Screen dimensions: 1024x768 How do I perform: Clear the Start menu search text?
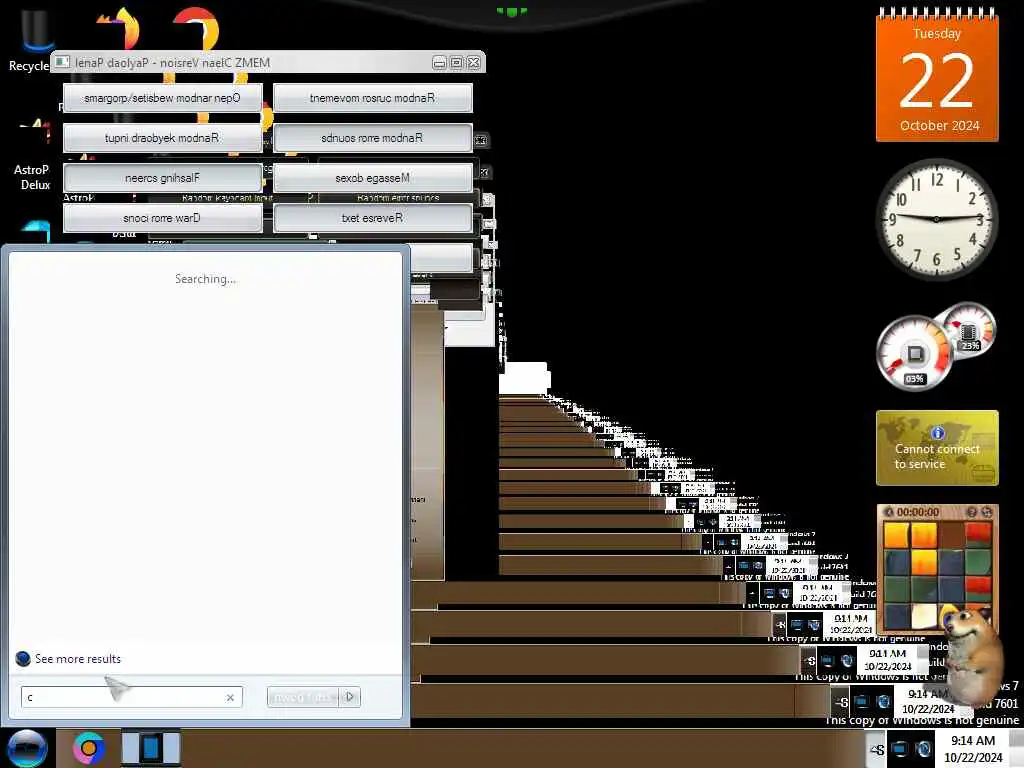coord(230,697)
